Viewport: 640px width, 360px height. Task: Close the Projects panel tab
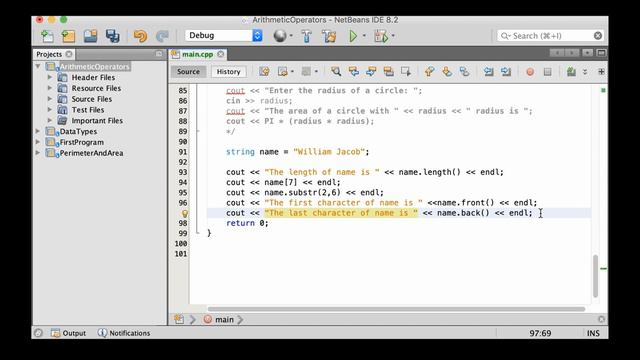(69, 54)
